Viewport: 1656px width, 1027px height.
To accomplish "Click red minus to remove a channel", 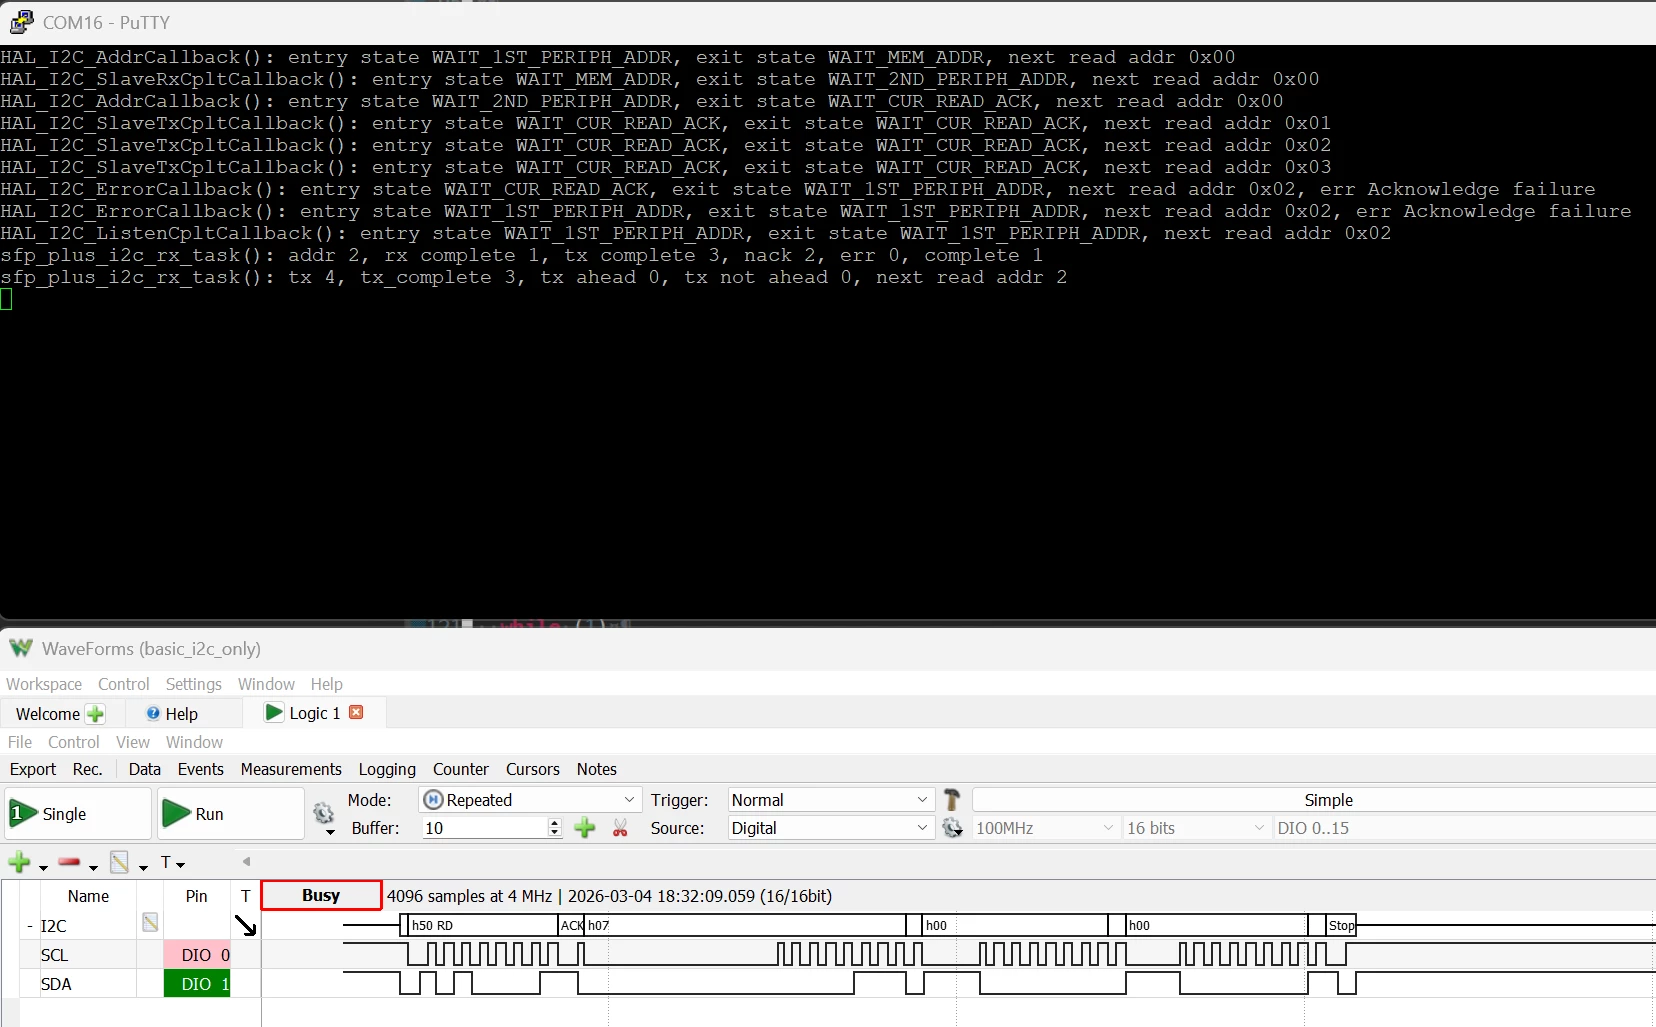I will [69, 862].
